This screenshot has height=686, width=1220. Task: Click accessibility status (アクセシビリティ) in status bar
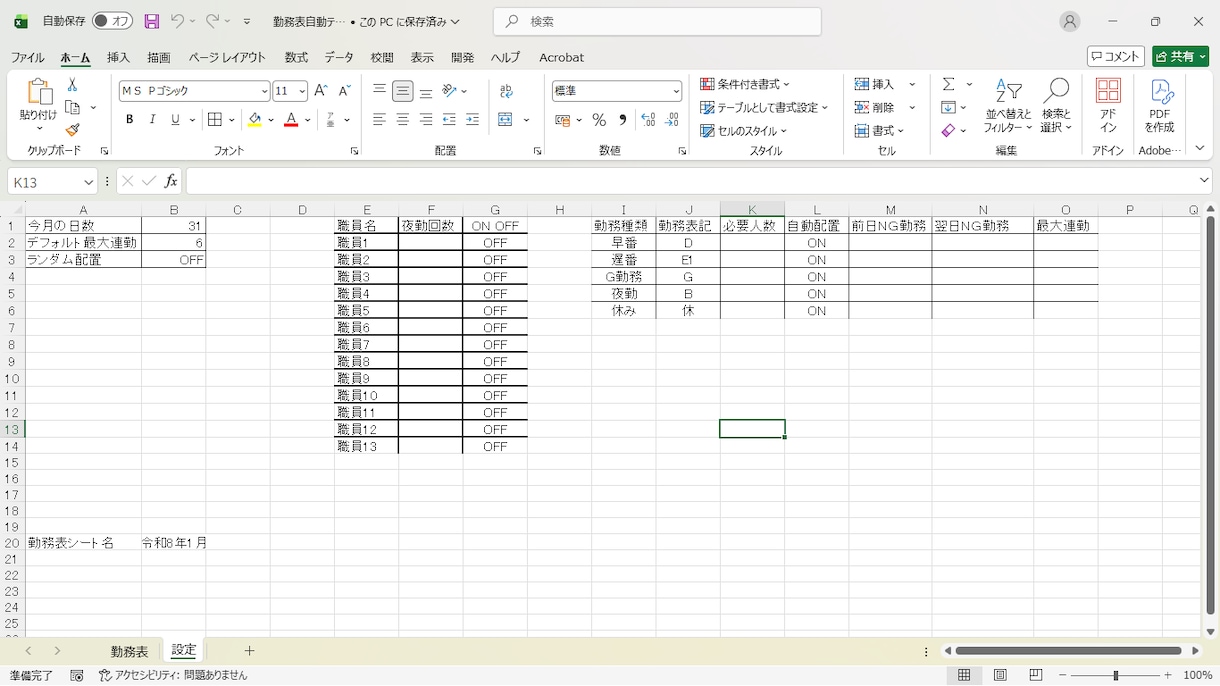click(172, 676)
